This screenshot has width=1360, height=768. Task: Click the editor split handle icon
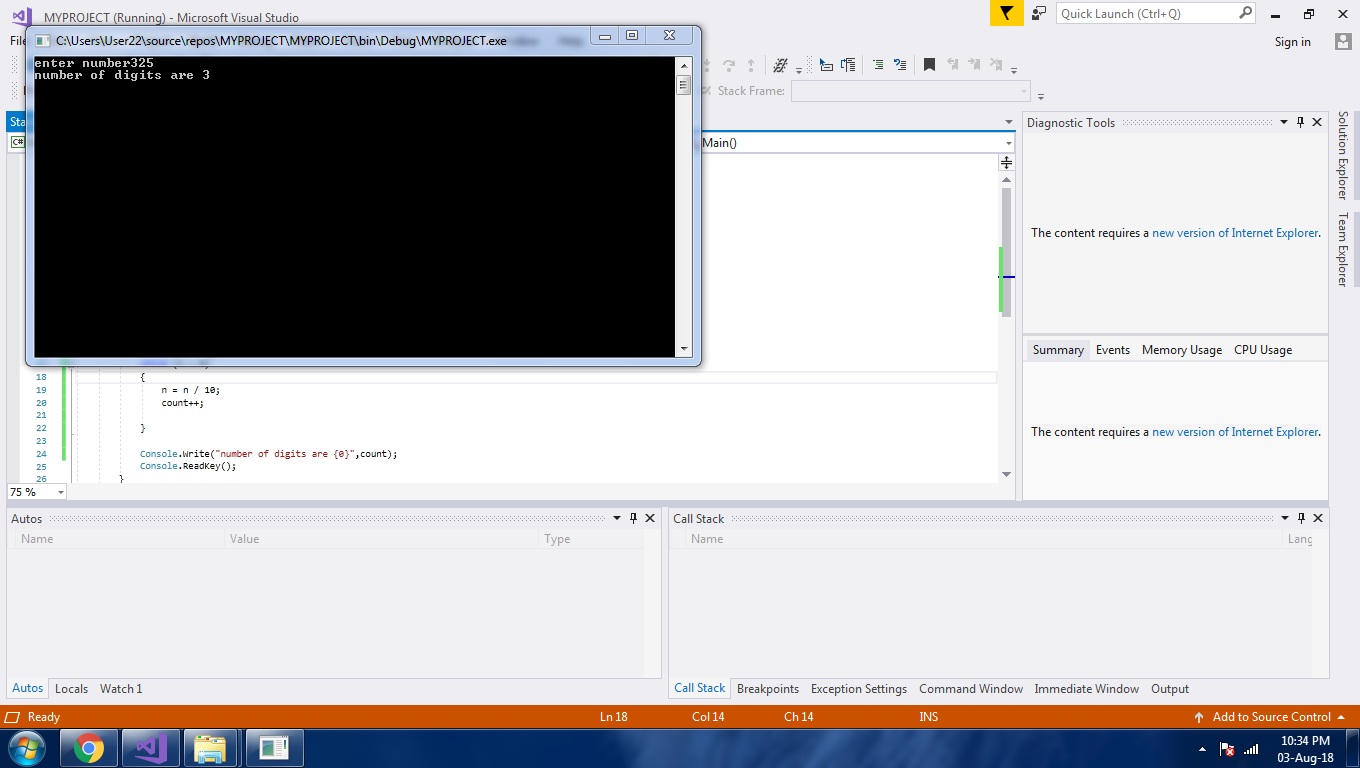(x=1006, y=162)
